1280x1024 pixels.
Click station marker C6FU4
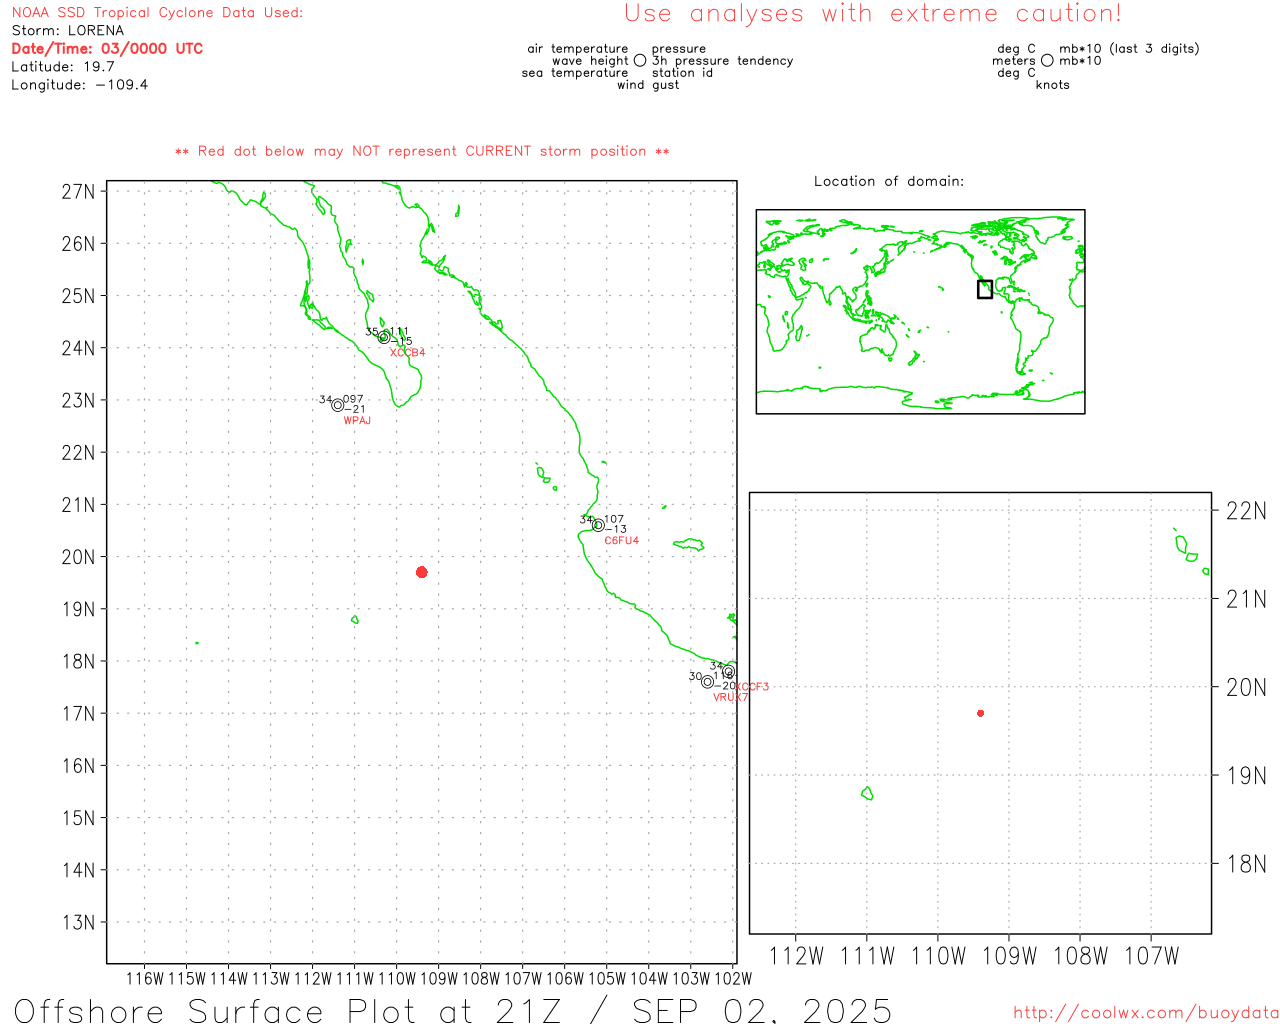[598, 525]
